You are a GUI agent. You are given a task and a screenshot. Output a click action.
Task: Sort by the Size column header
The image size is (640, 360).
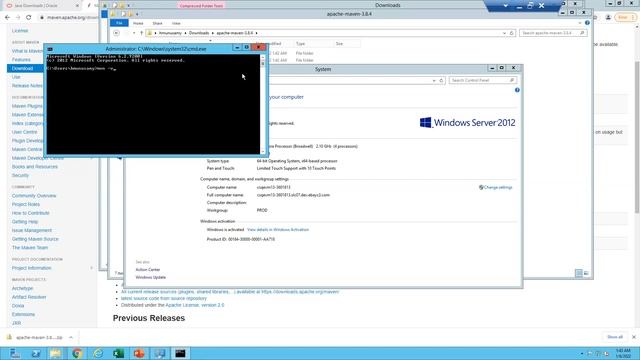pos(339,44)
